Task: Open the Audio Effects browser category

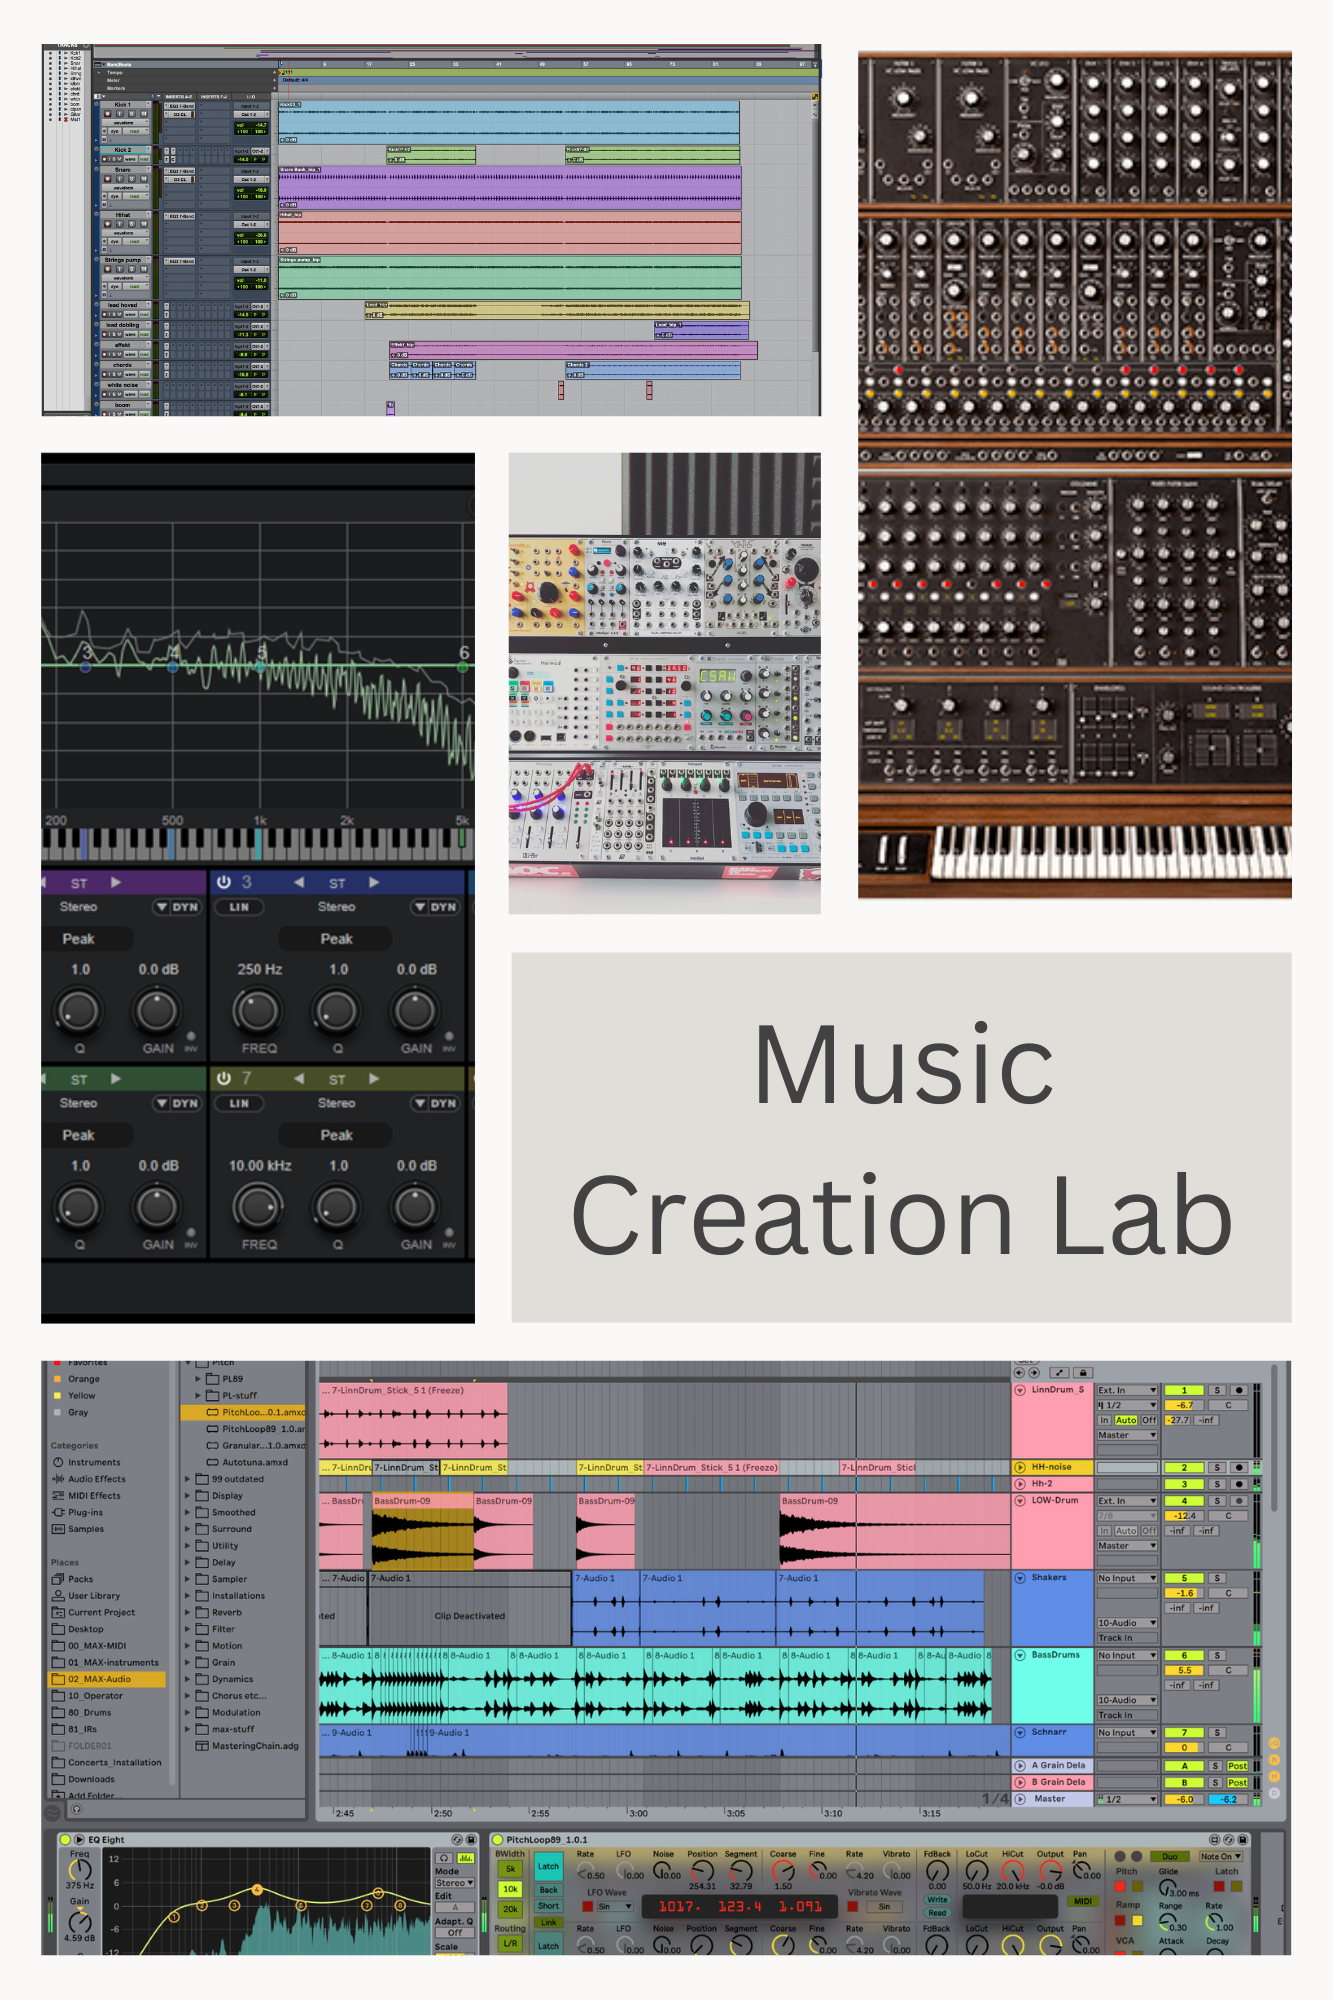Action: click(x=96, y=1479)
